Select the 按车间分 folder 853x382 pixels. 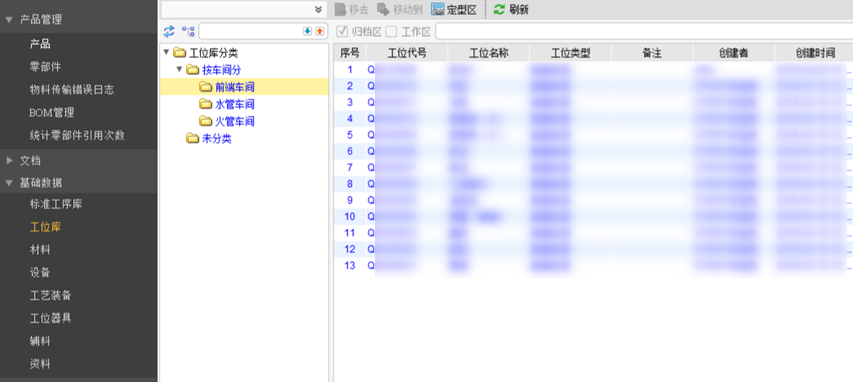coord(221,70)
